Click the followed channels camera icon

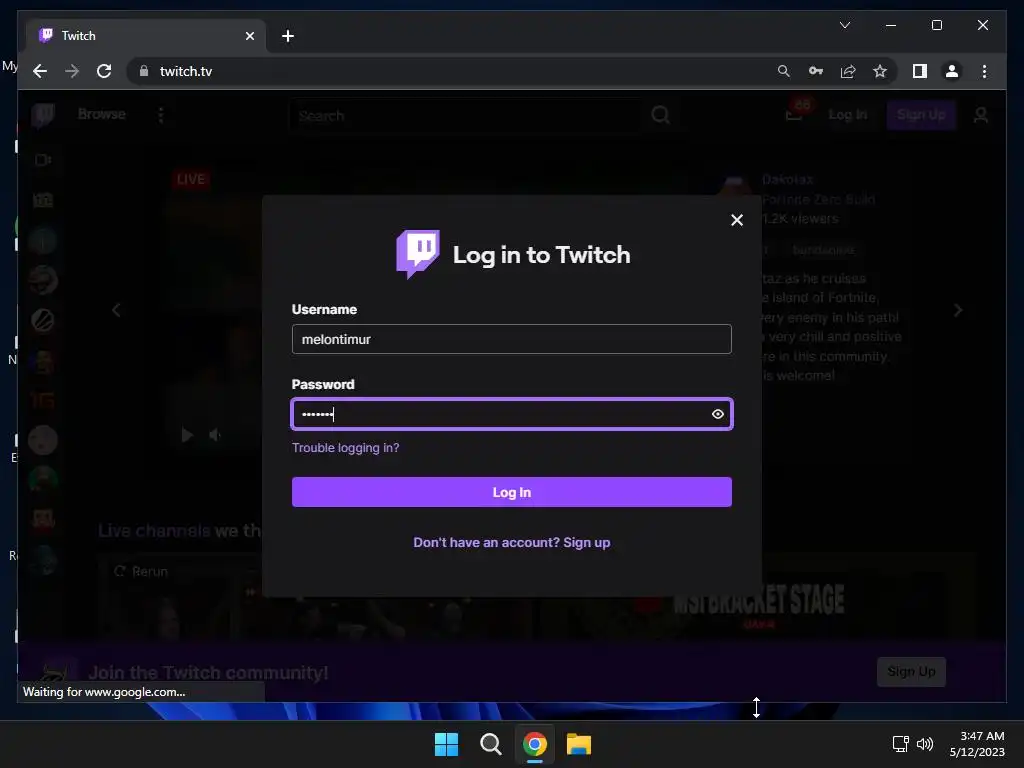pos(43,160)
